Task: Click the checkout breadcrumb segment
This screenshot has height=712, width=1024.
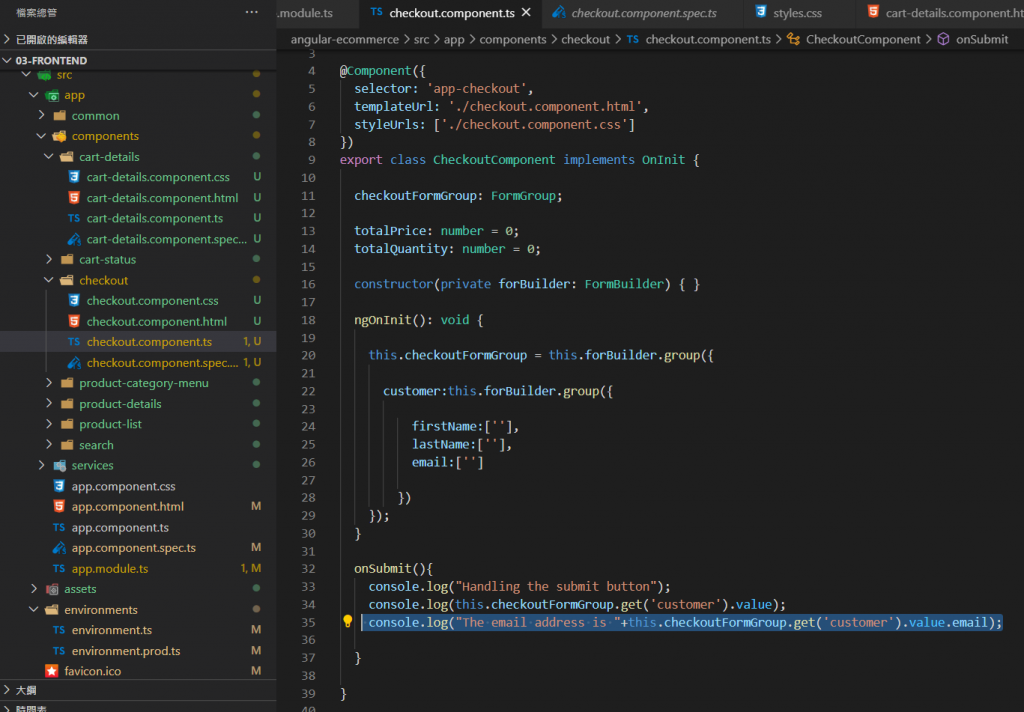Action: (585, 39)
